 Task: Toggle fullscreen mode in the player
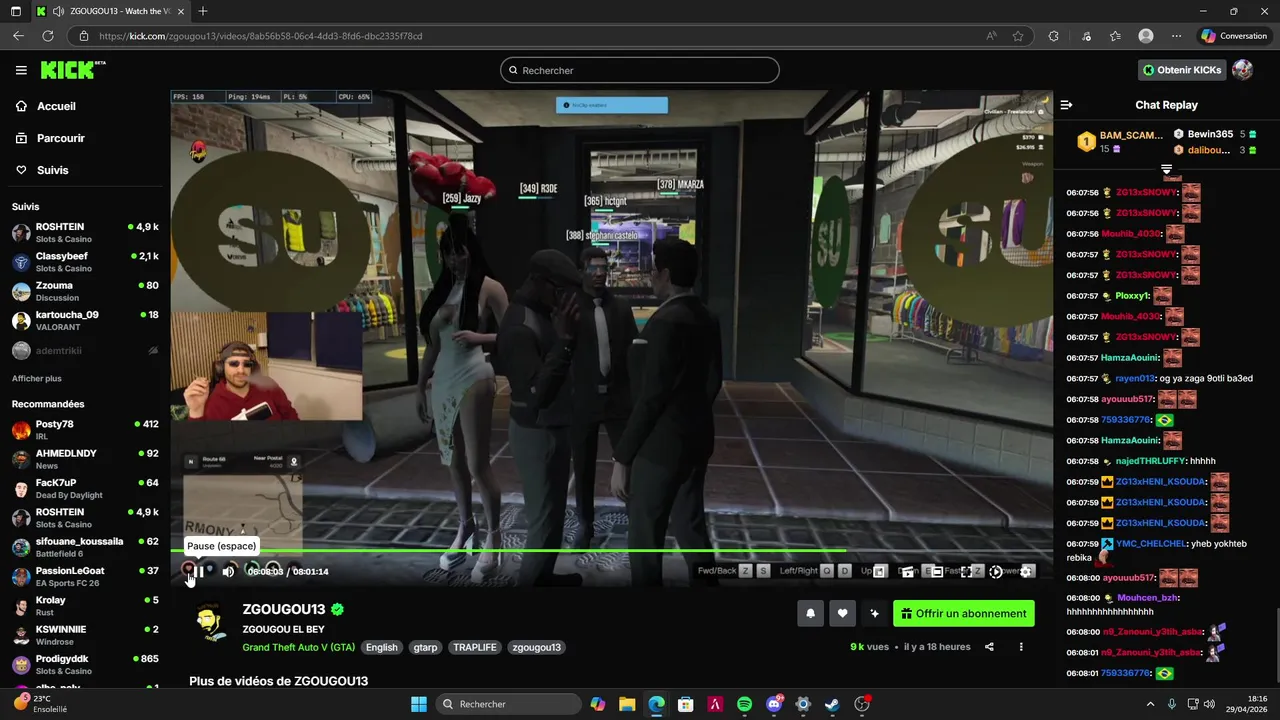tap(966, 571)
